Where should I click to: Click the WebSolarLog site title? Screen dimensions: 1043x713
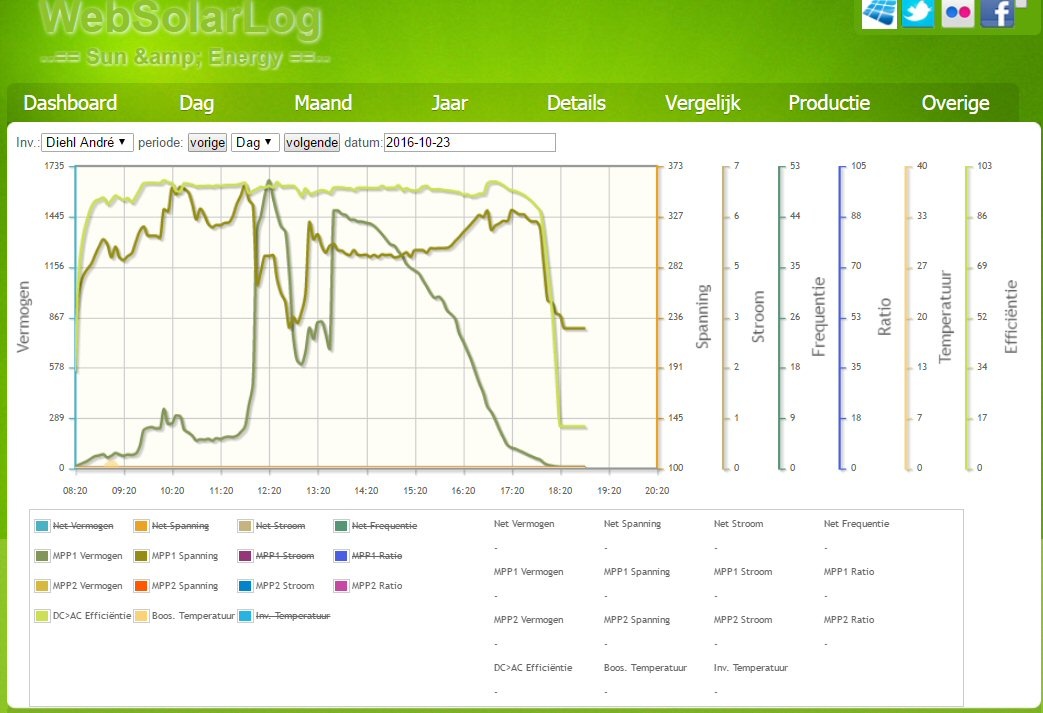(182, 19)
